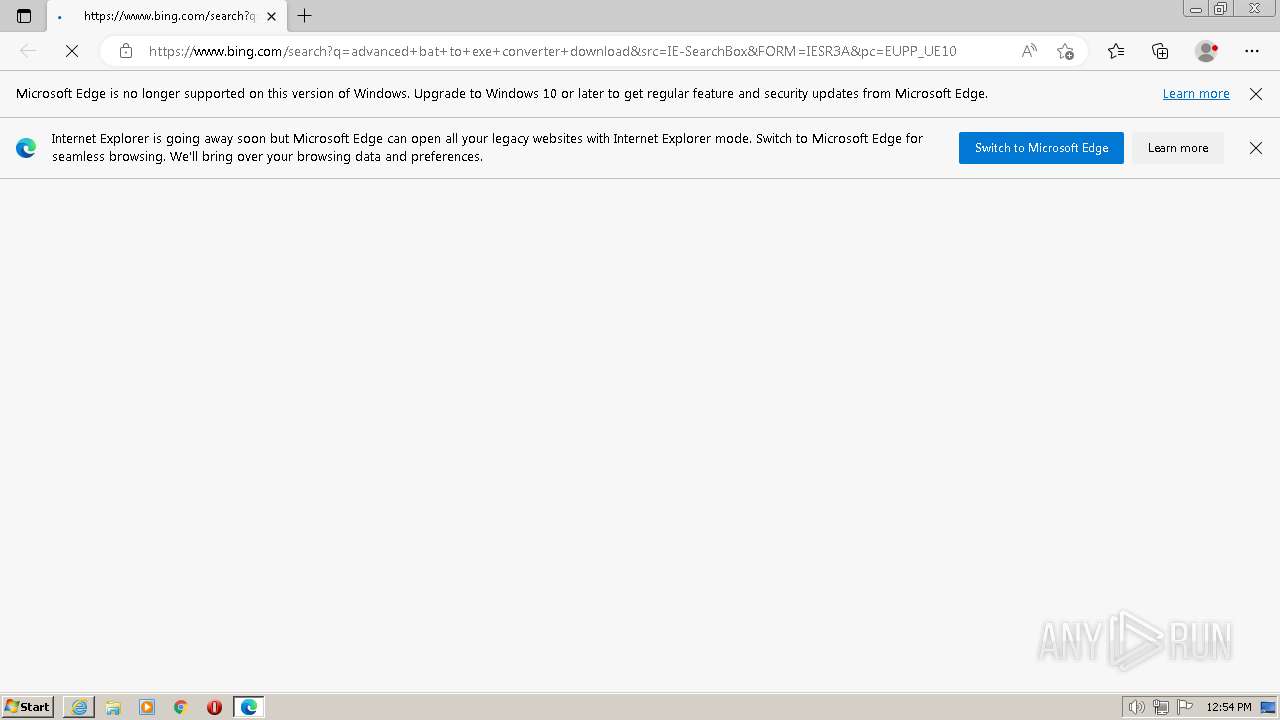Launch Internet Explorer from taskbar
The width and height of the screenshot is (1280, 720).
tap(79, 707)
